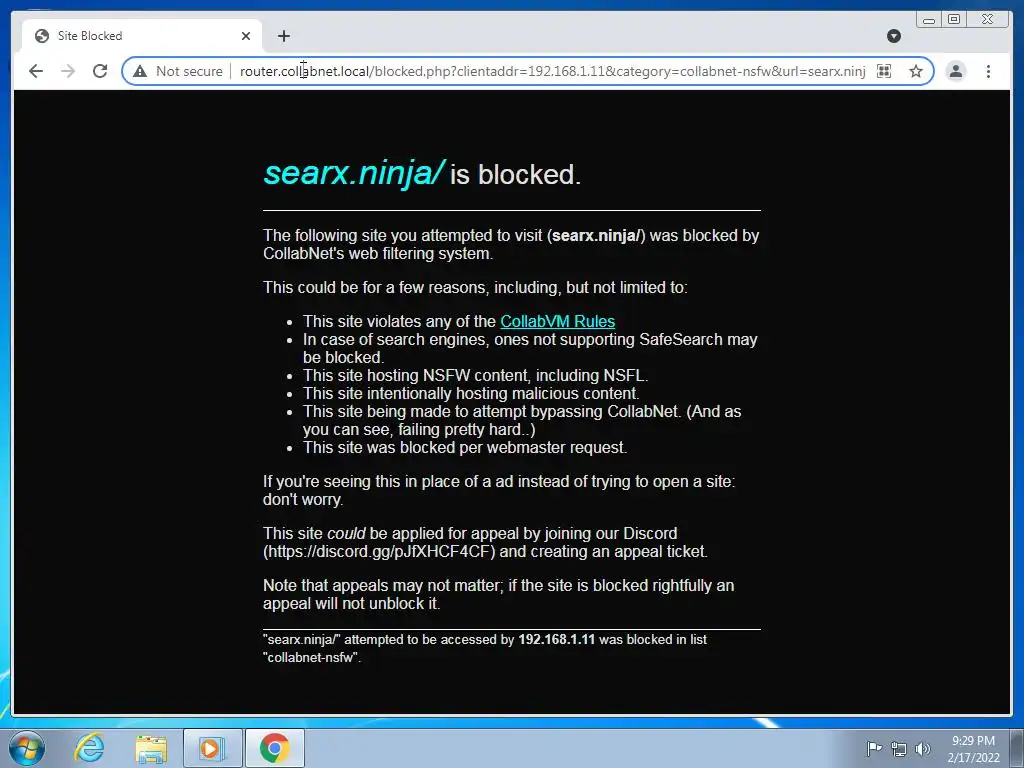Click the 'bypassing CollabNet' bullet text

pyautogui.click(x=522, y=421)
